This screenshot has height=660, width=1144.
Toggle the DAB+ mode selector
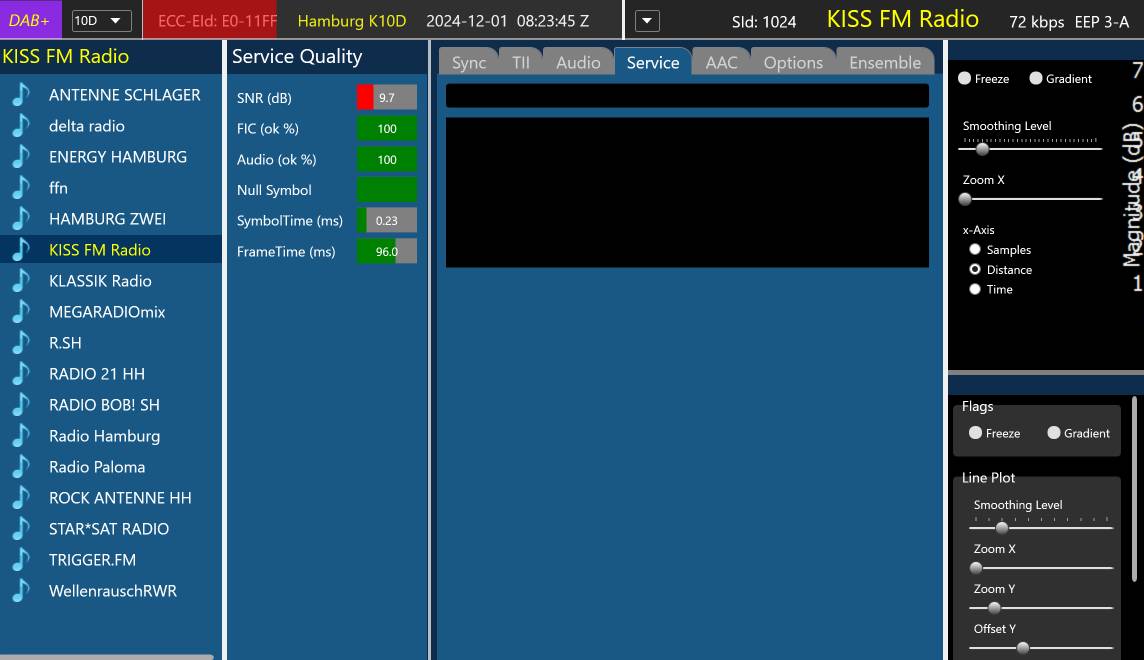pyautogui.click(x=30, y=20)
